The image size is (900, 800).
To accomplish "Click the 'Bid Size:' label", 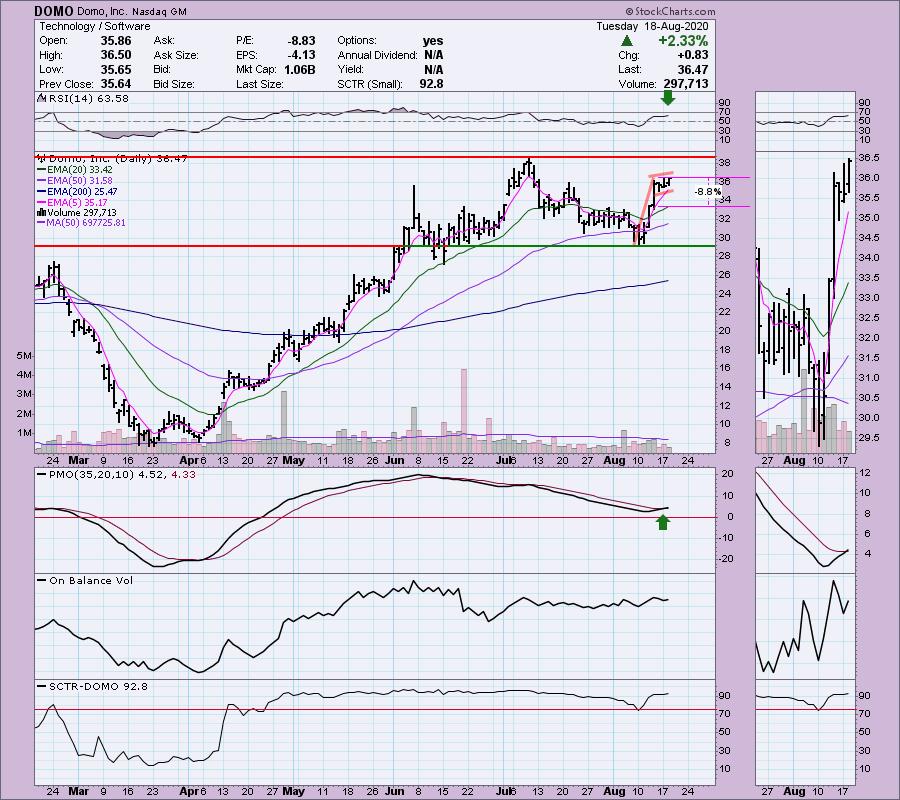I will pos(174,84).
